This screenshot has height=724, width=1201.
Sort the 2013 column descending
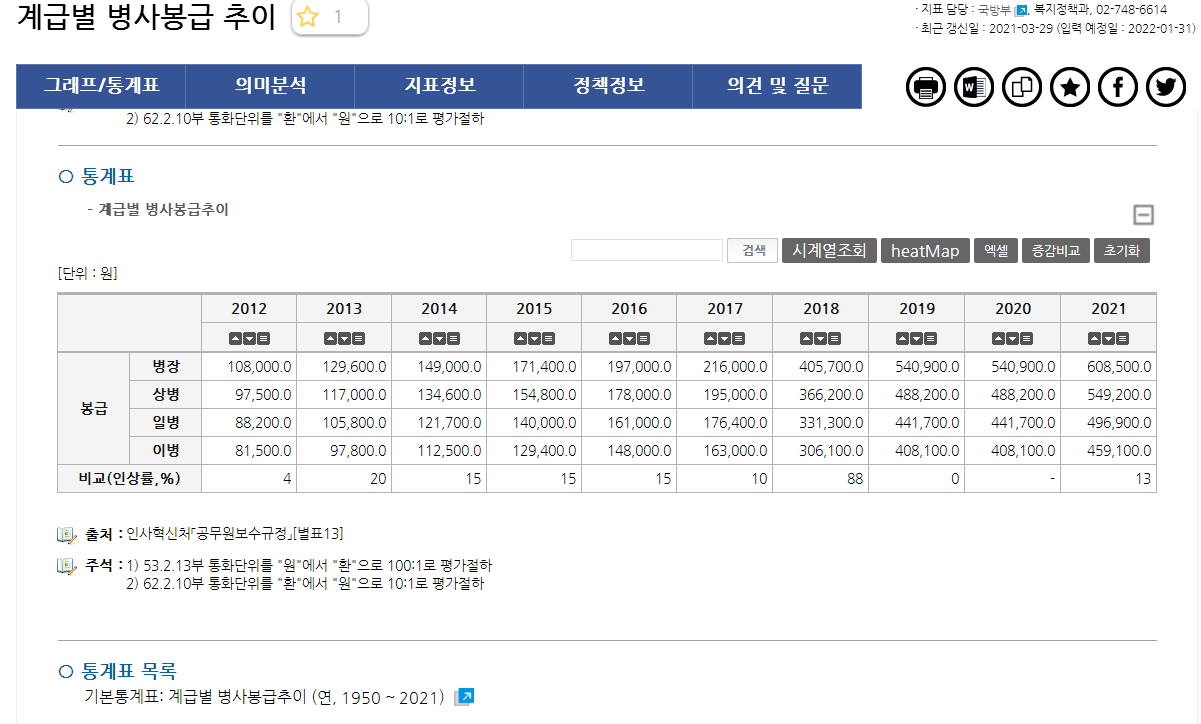344,339
